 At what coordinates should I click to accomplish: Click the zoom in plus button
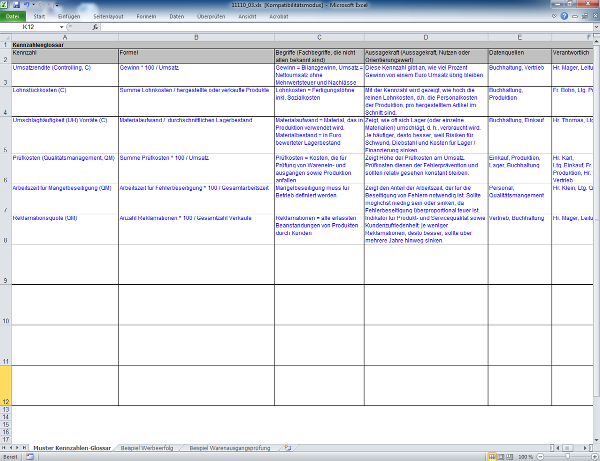[594, 456]
